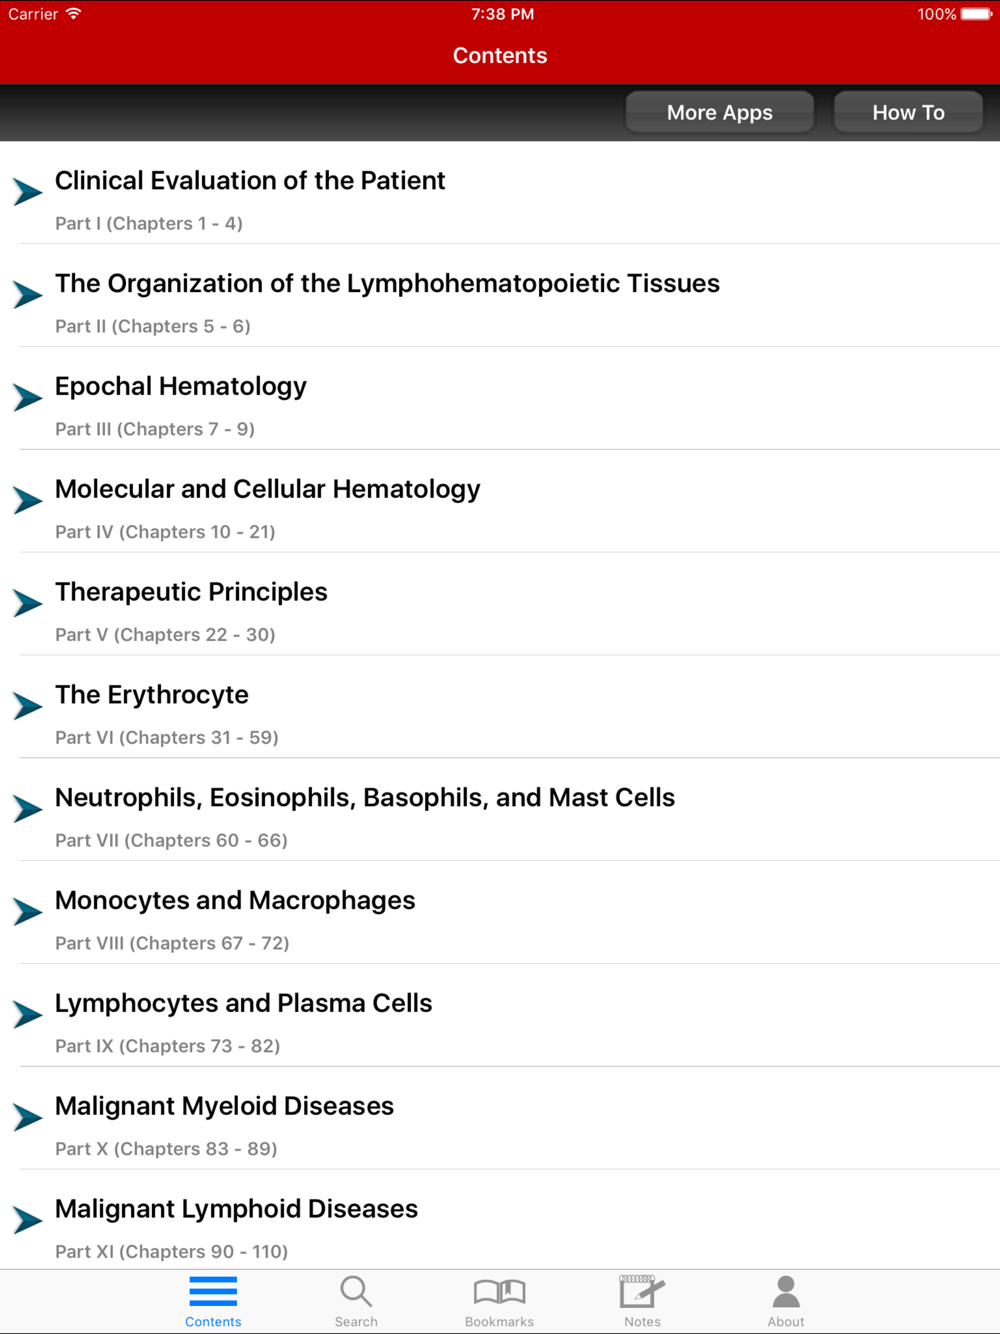Expand Monocytes and Macrophages section
The image size is (1000, 1334).
point(500,912)
